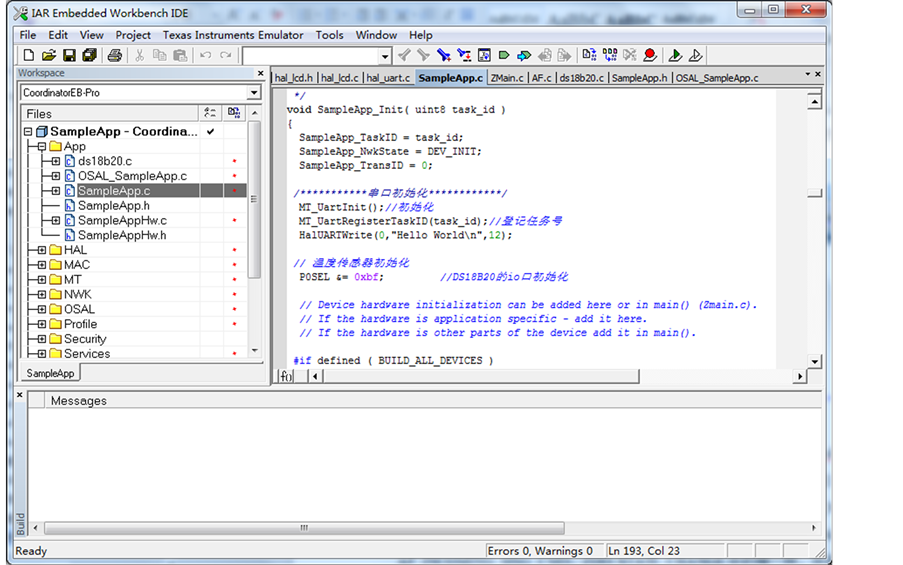The width and height of the screenshot is (903, 565).
Task: Click the Open file folder icon
Action: coord(49,56)
